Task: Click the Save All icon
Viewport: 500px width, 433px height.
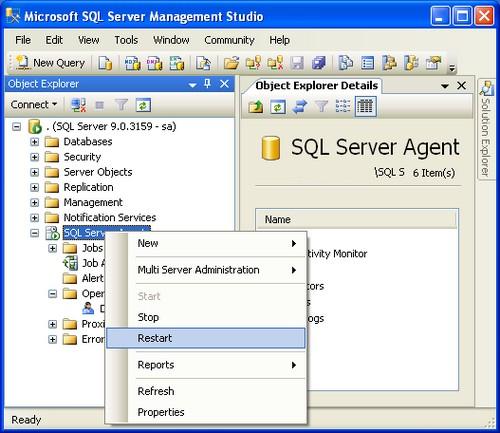Action: tap(319, 63)
